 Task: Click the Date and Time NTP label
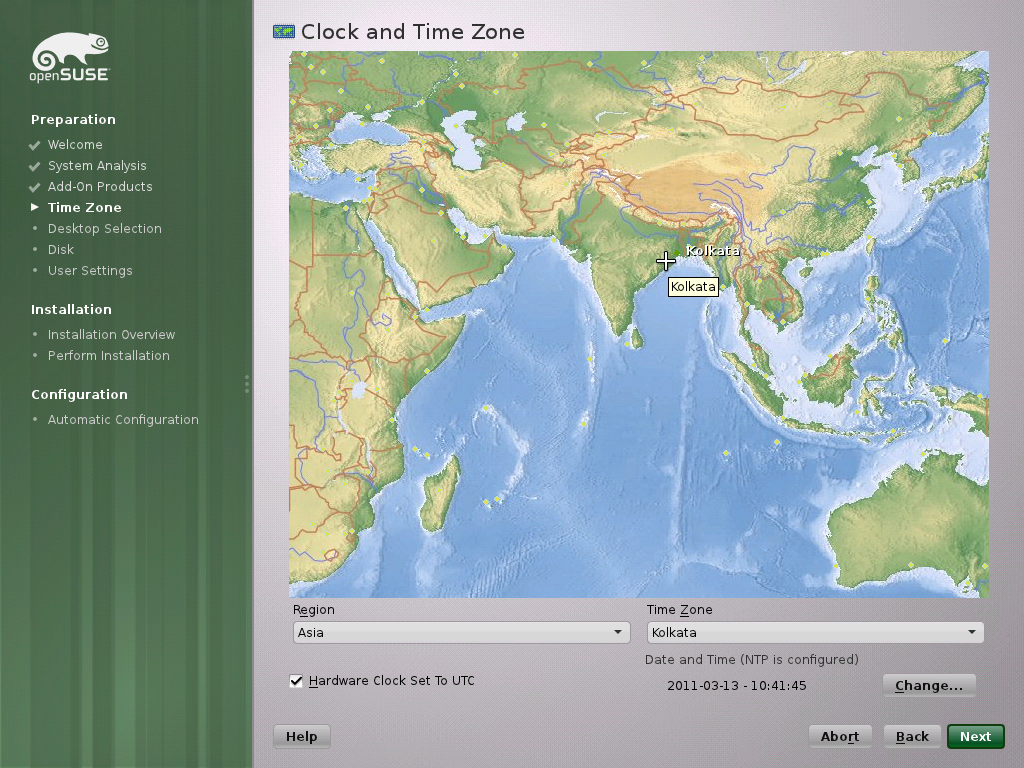(752, 660)
